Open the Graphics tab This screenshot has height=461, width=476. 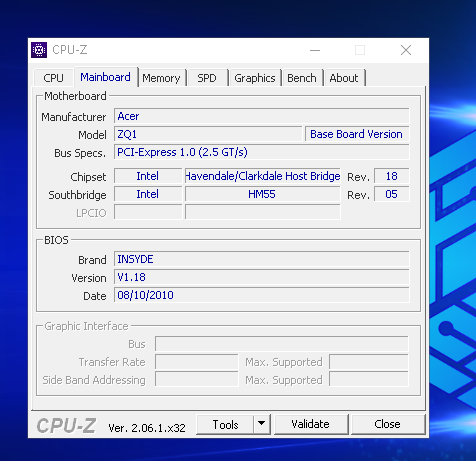[x=255, y=78]
